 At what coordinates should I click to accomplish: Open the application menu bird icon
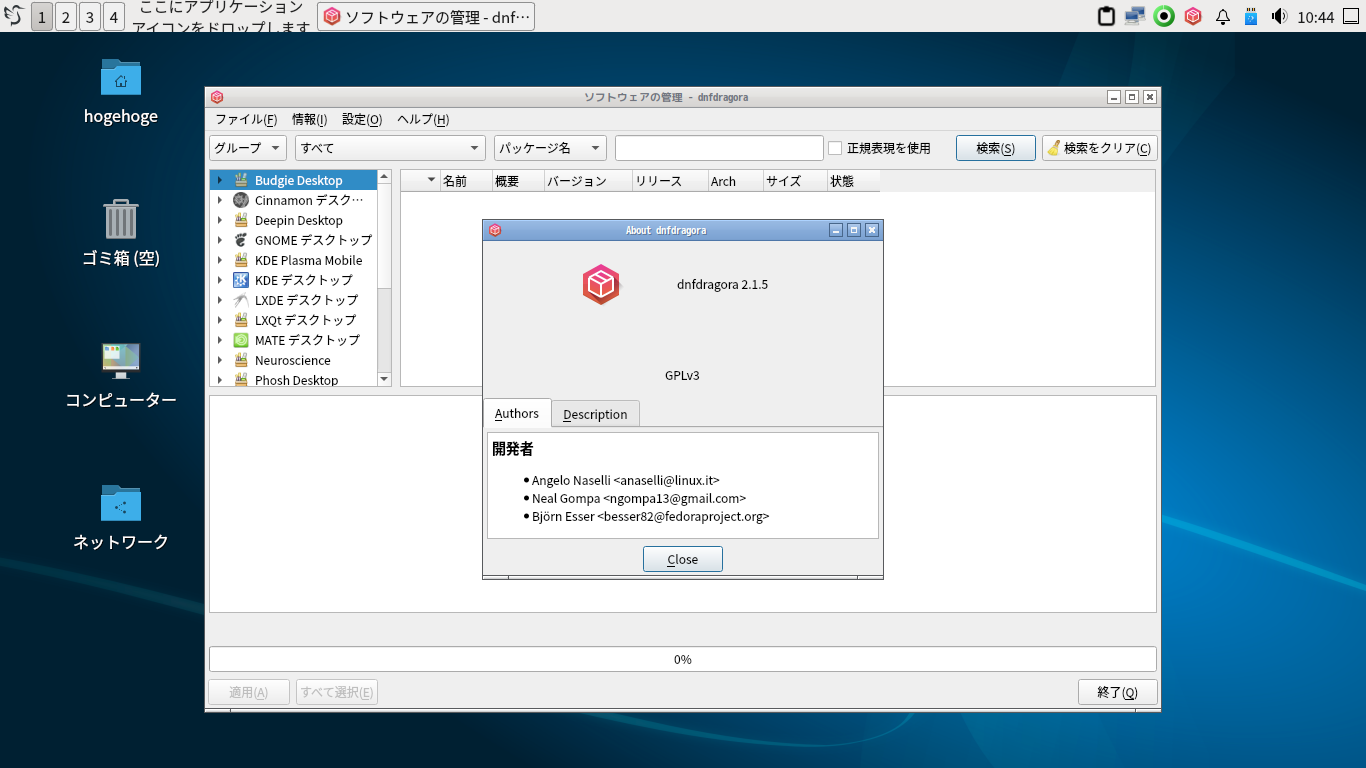14,16
